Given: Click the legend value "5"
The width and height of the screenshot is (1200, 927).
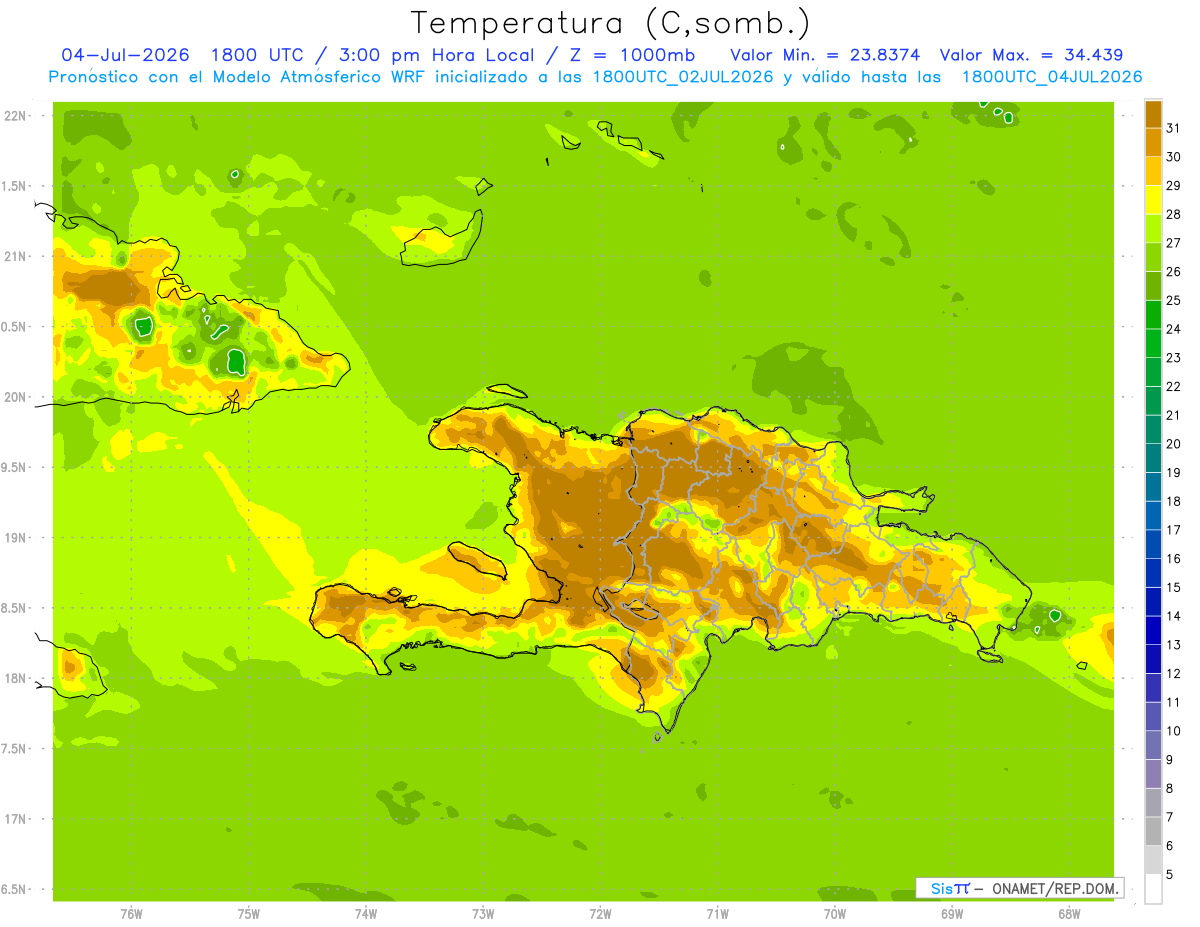Looking at the screenshot, I should coord(1170,875).
